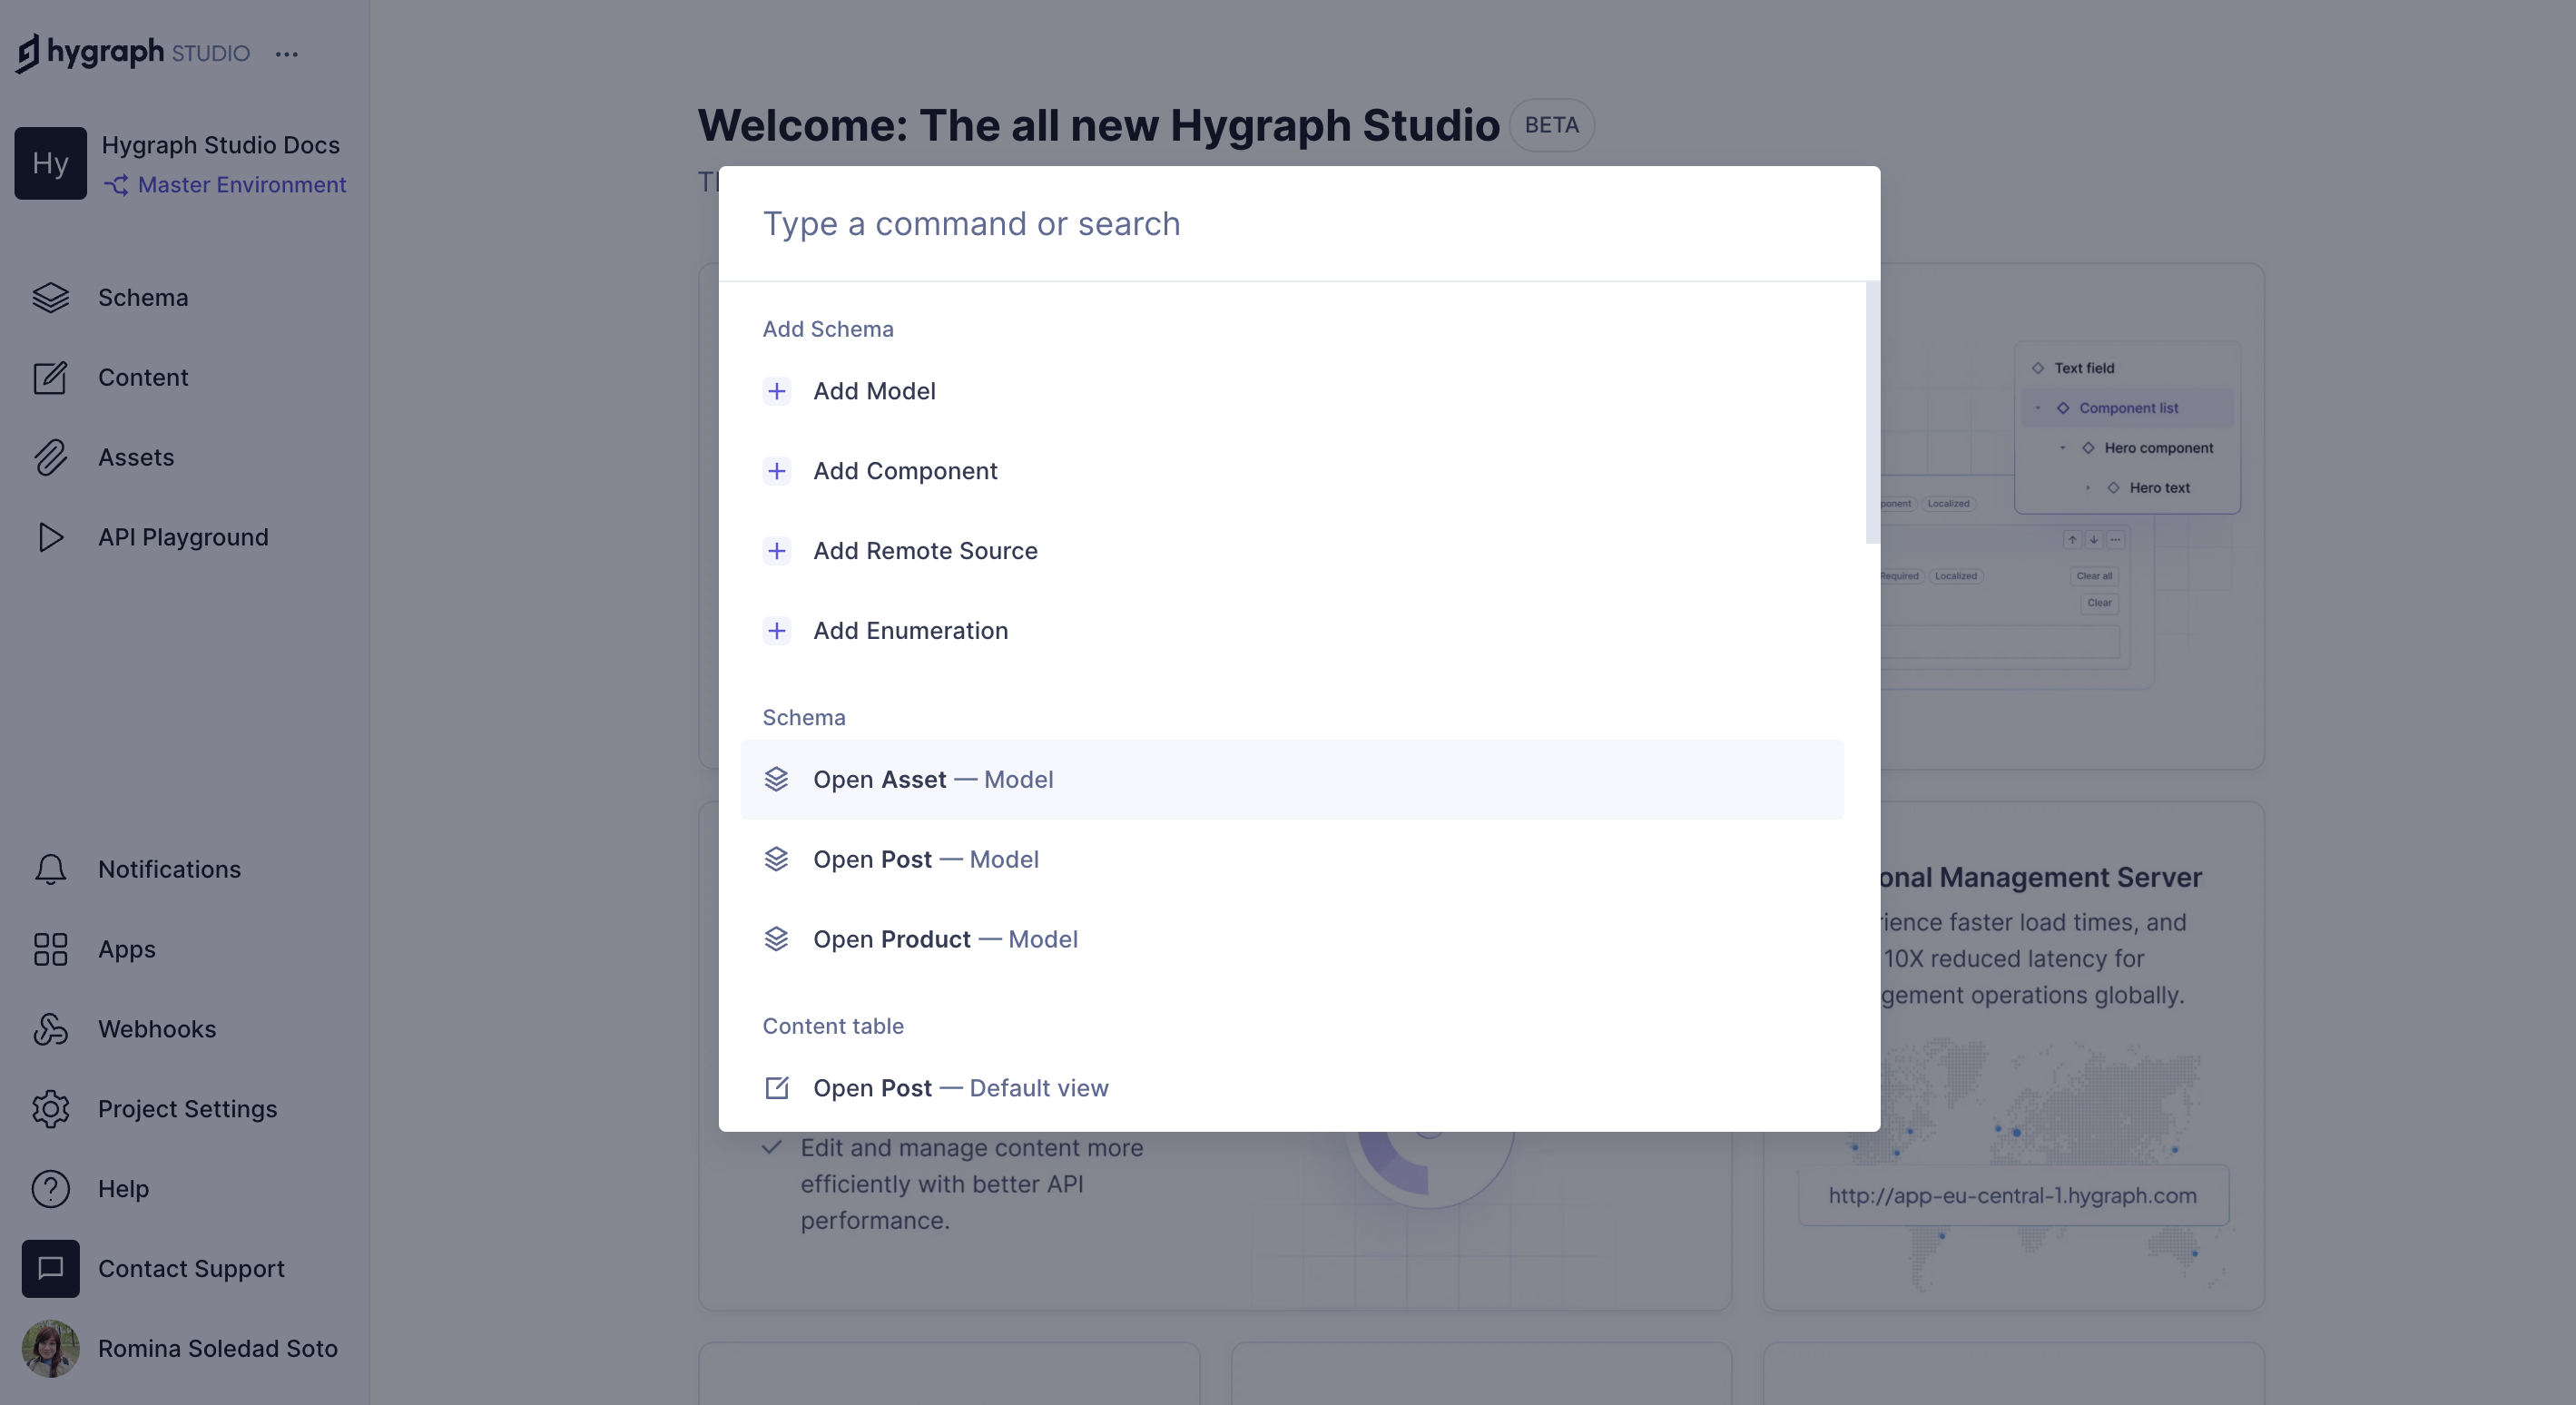Click the Content icon in sidebar
This screenshot has height=1405, width=2576.
point(50,376)
